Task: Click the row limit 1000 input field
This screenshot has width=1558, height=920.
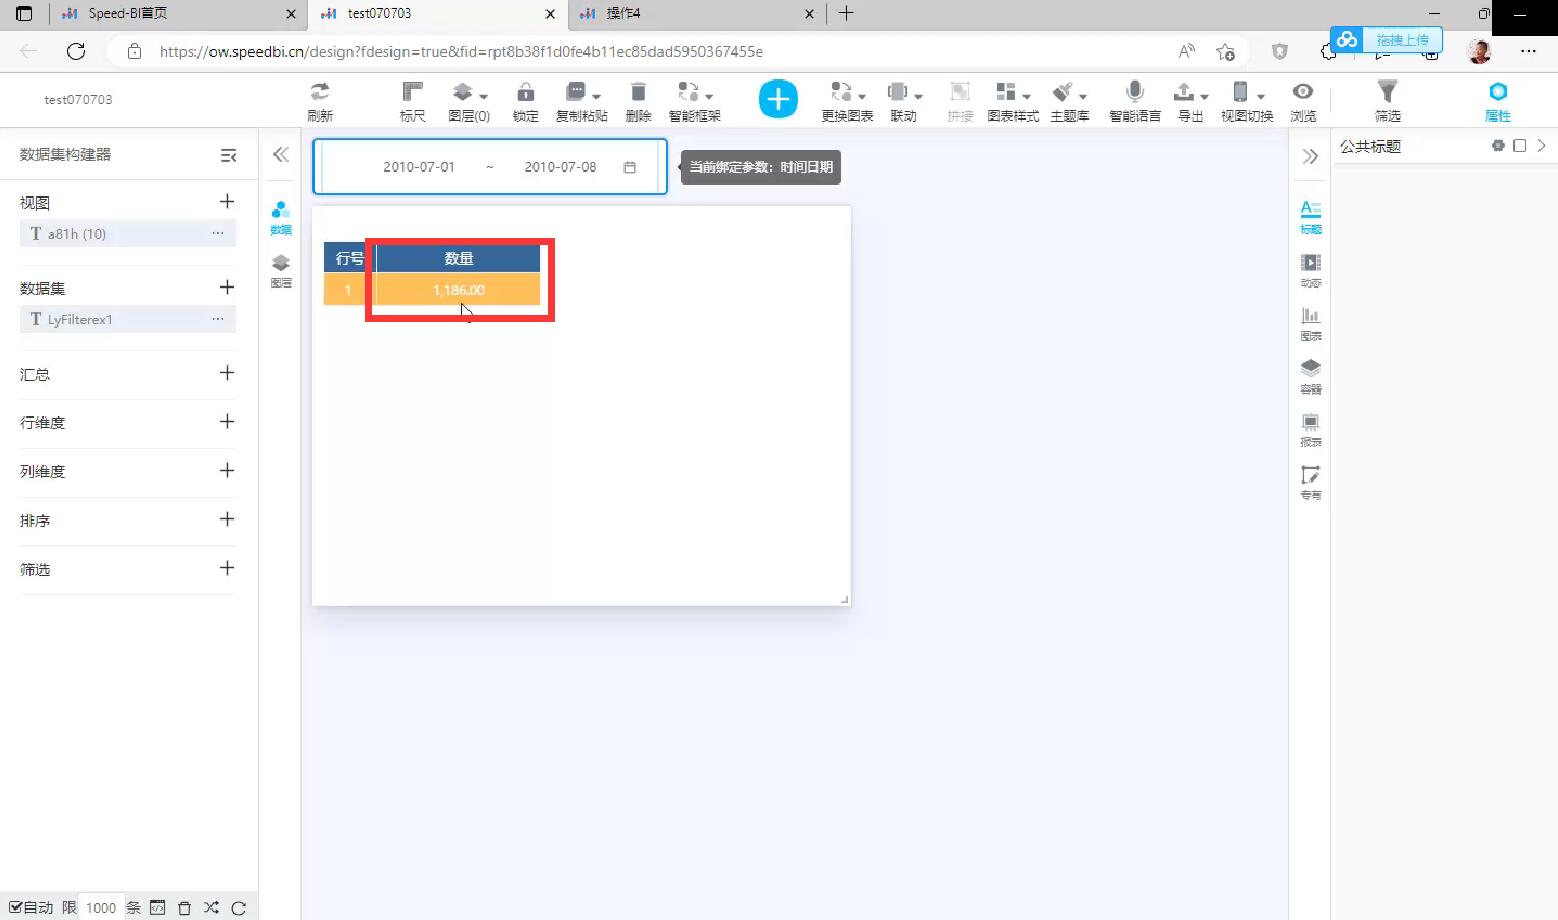Action: pos(101,907)
